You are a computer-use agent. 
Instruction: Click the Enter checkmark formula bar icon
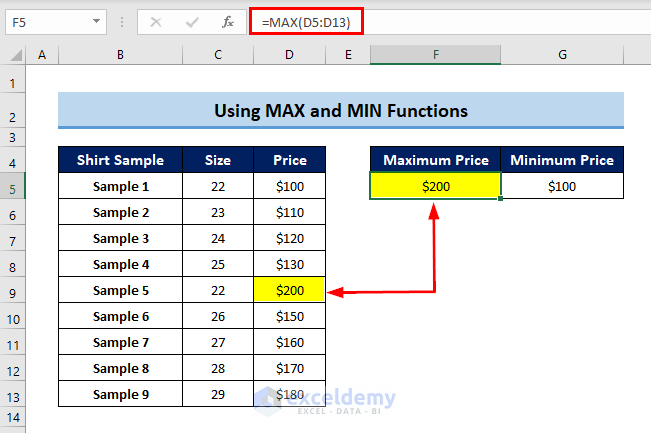tap(192, 21)
